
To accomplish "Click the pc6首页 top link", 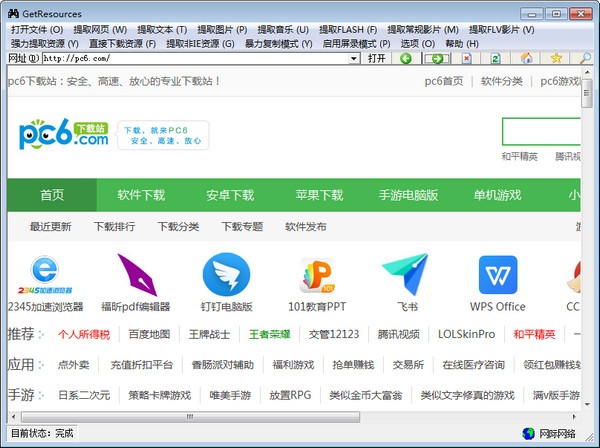I will point(444,81).
